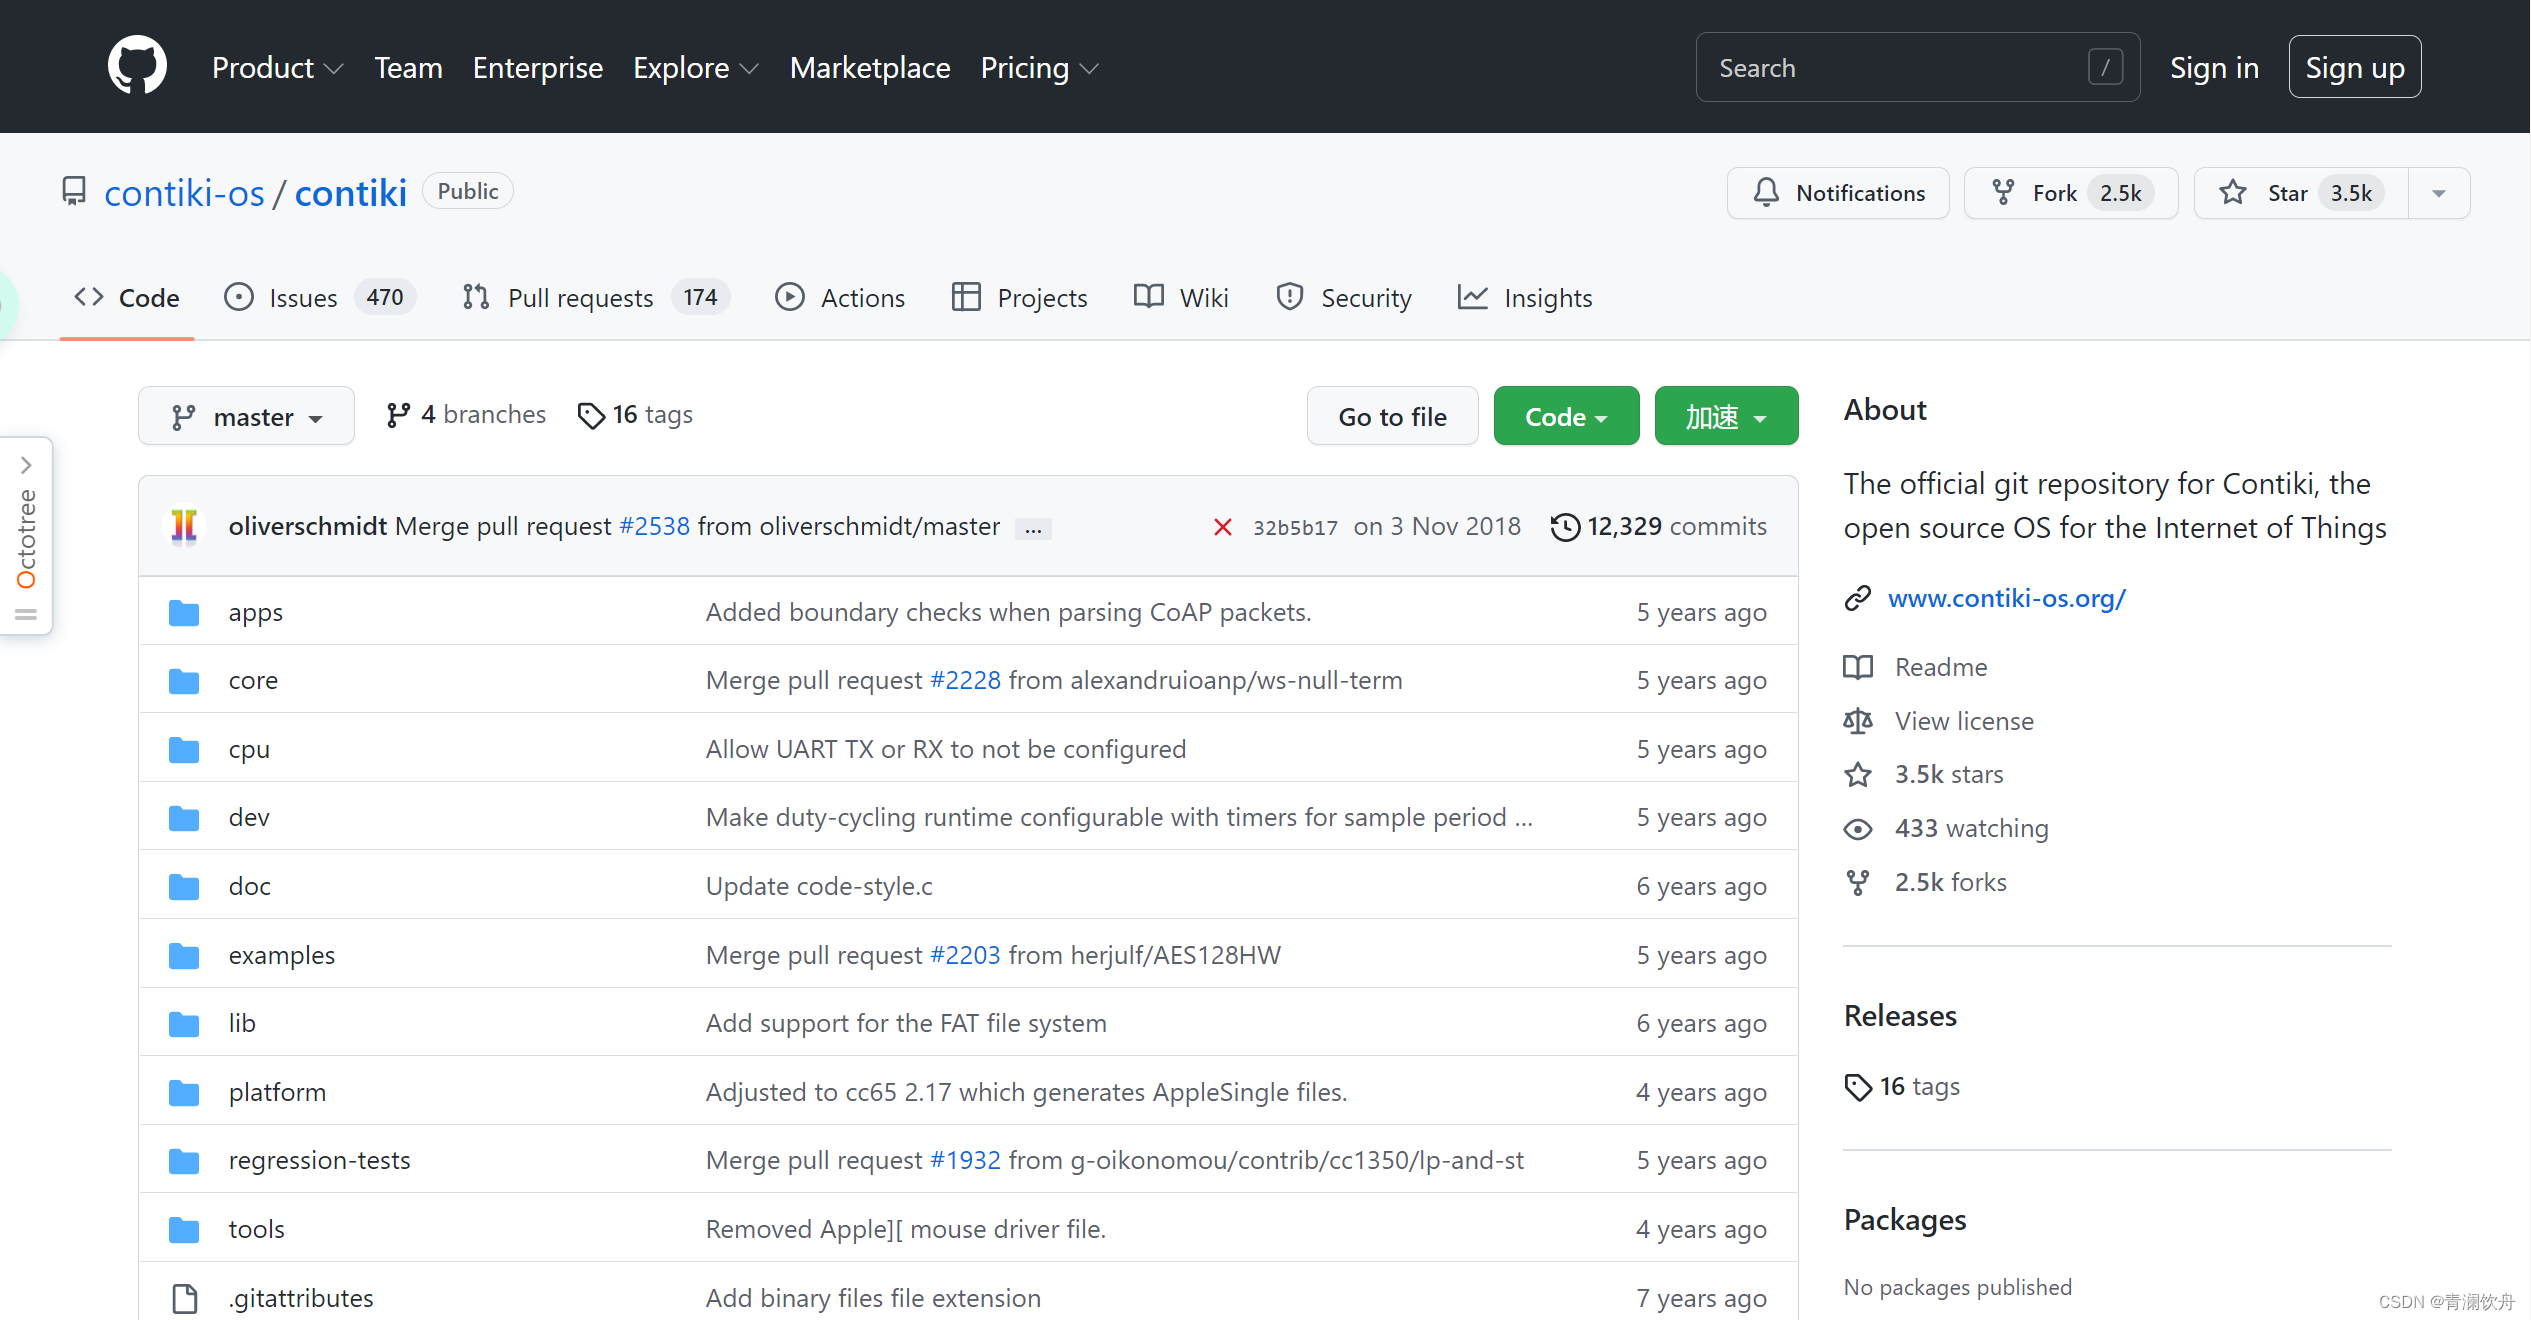This screenshot has height=1320, width=2531.
Task: Switch to the Issues tab
Action: pyautogui.click(x=304, y=298)
